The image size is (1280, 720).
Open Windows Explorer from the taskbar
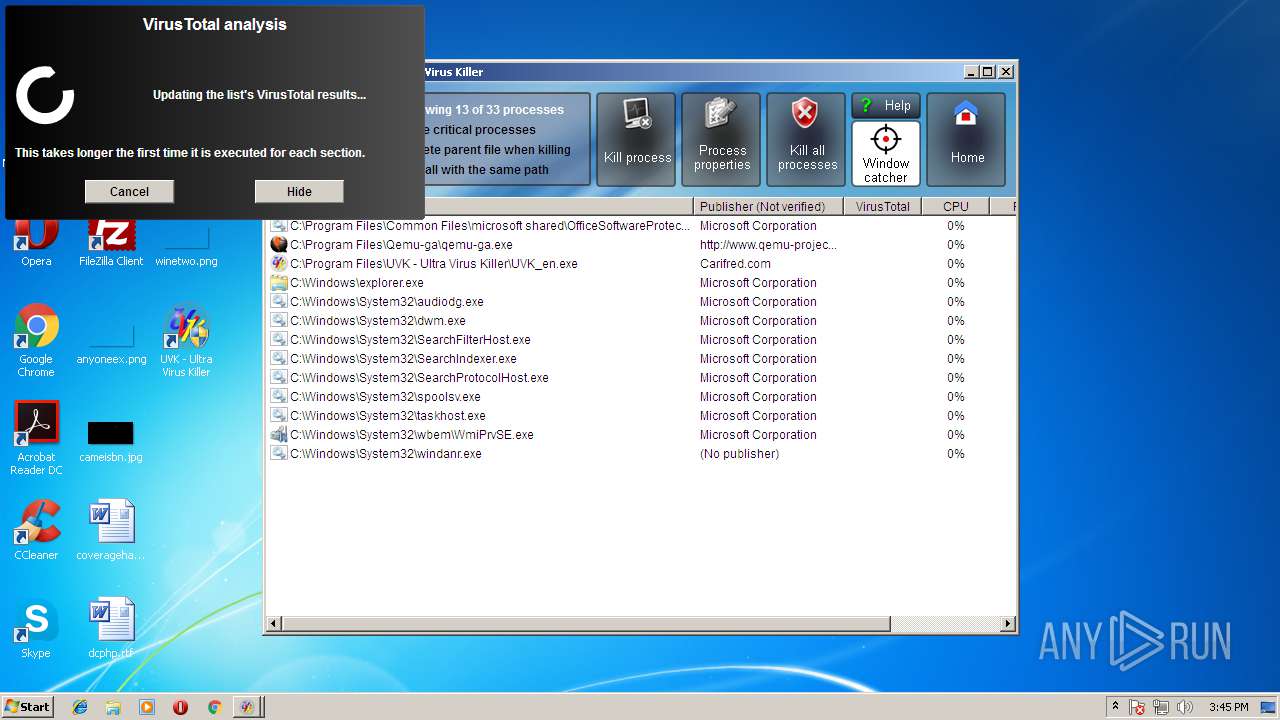point(113,707)
